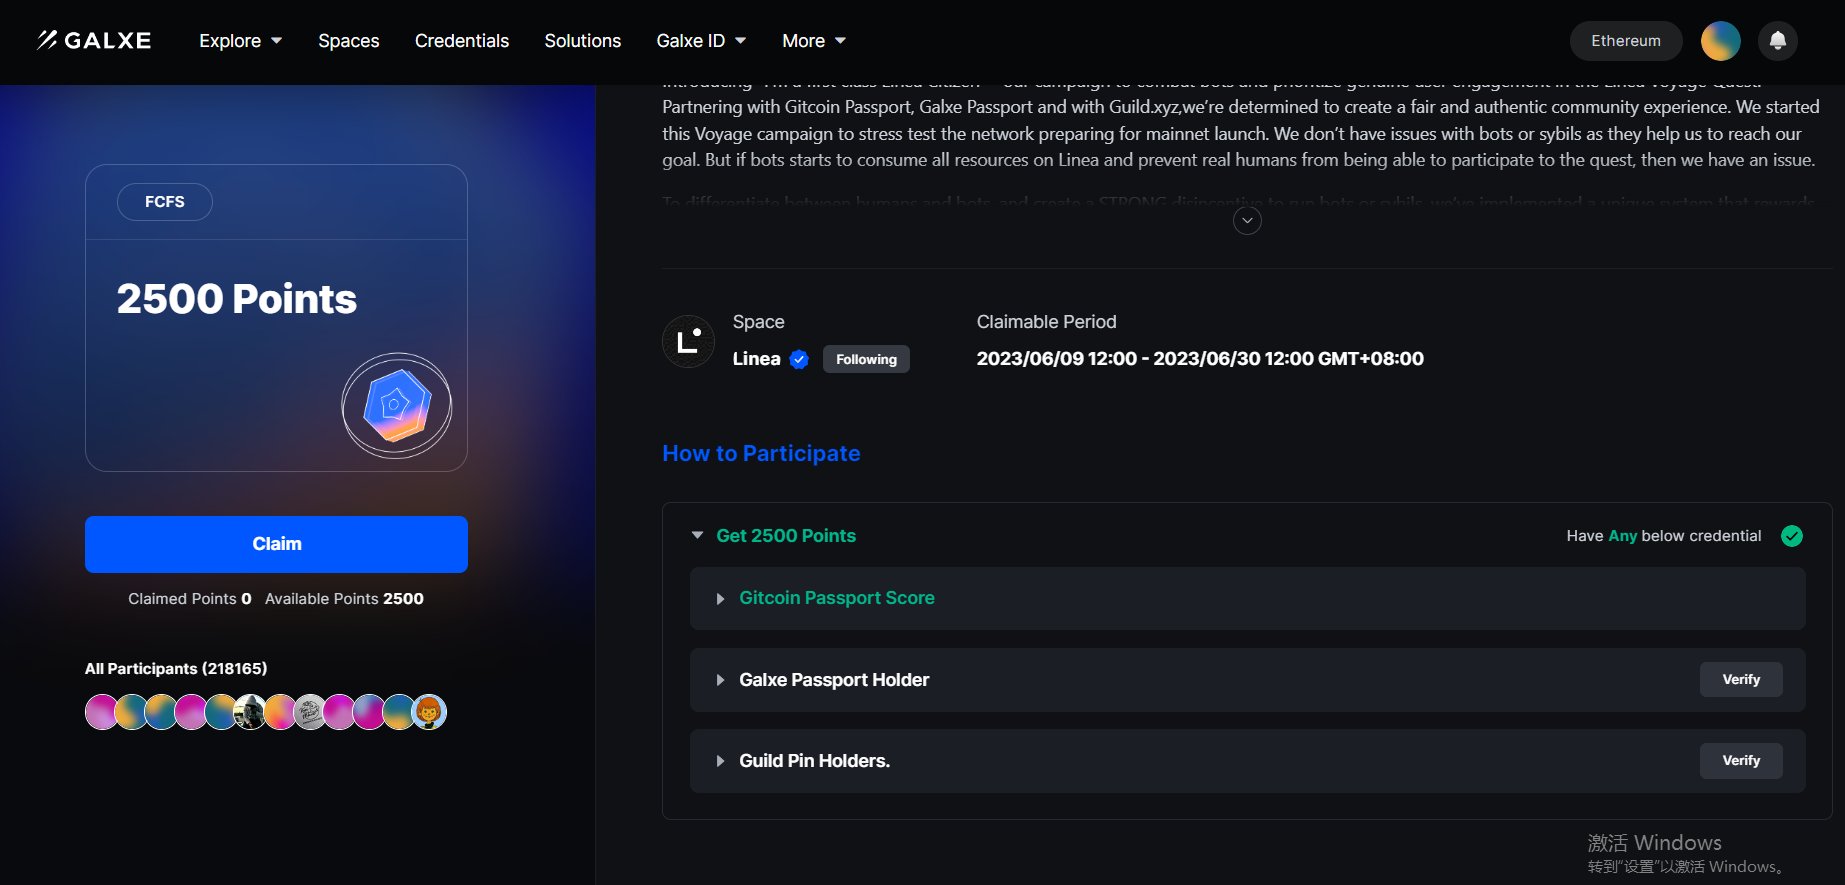This screenshot has height=885, width=1845.
Task: Expand Gitcoin Passport Score credential
Action: (x=720, y=599)
